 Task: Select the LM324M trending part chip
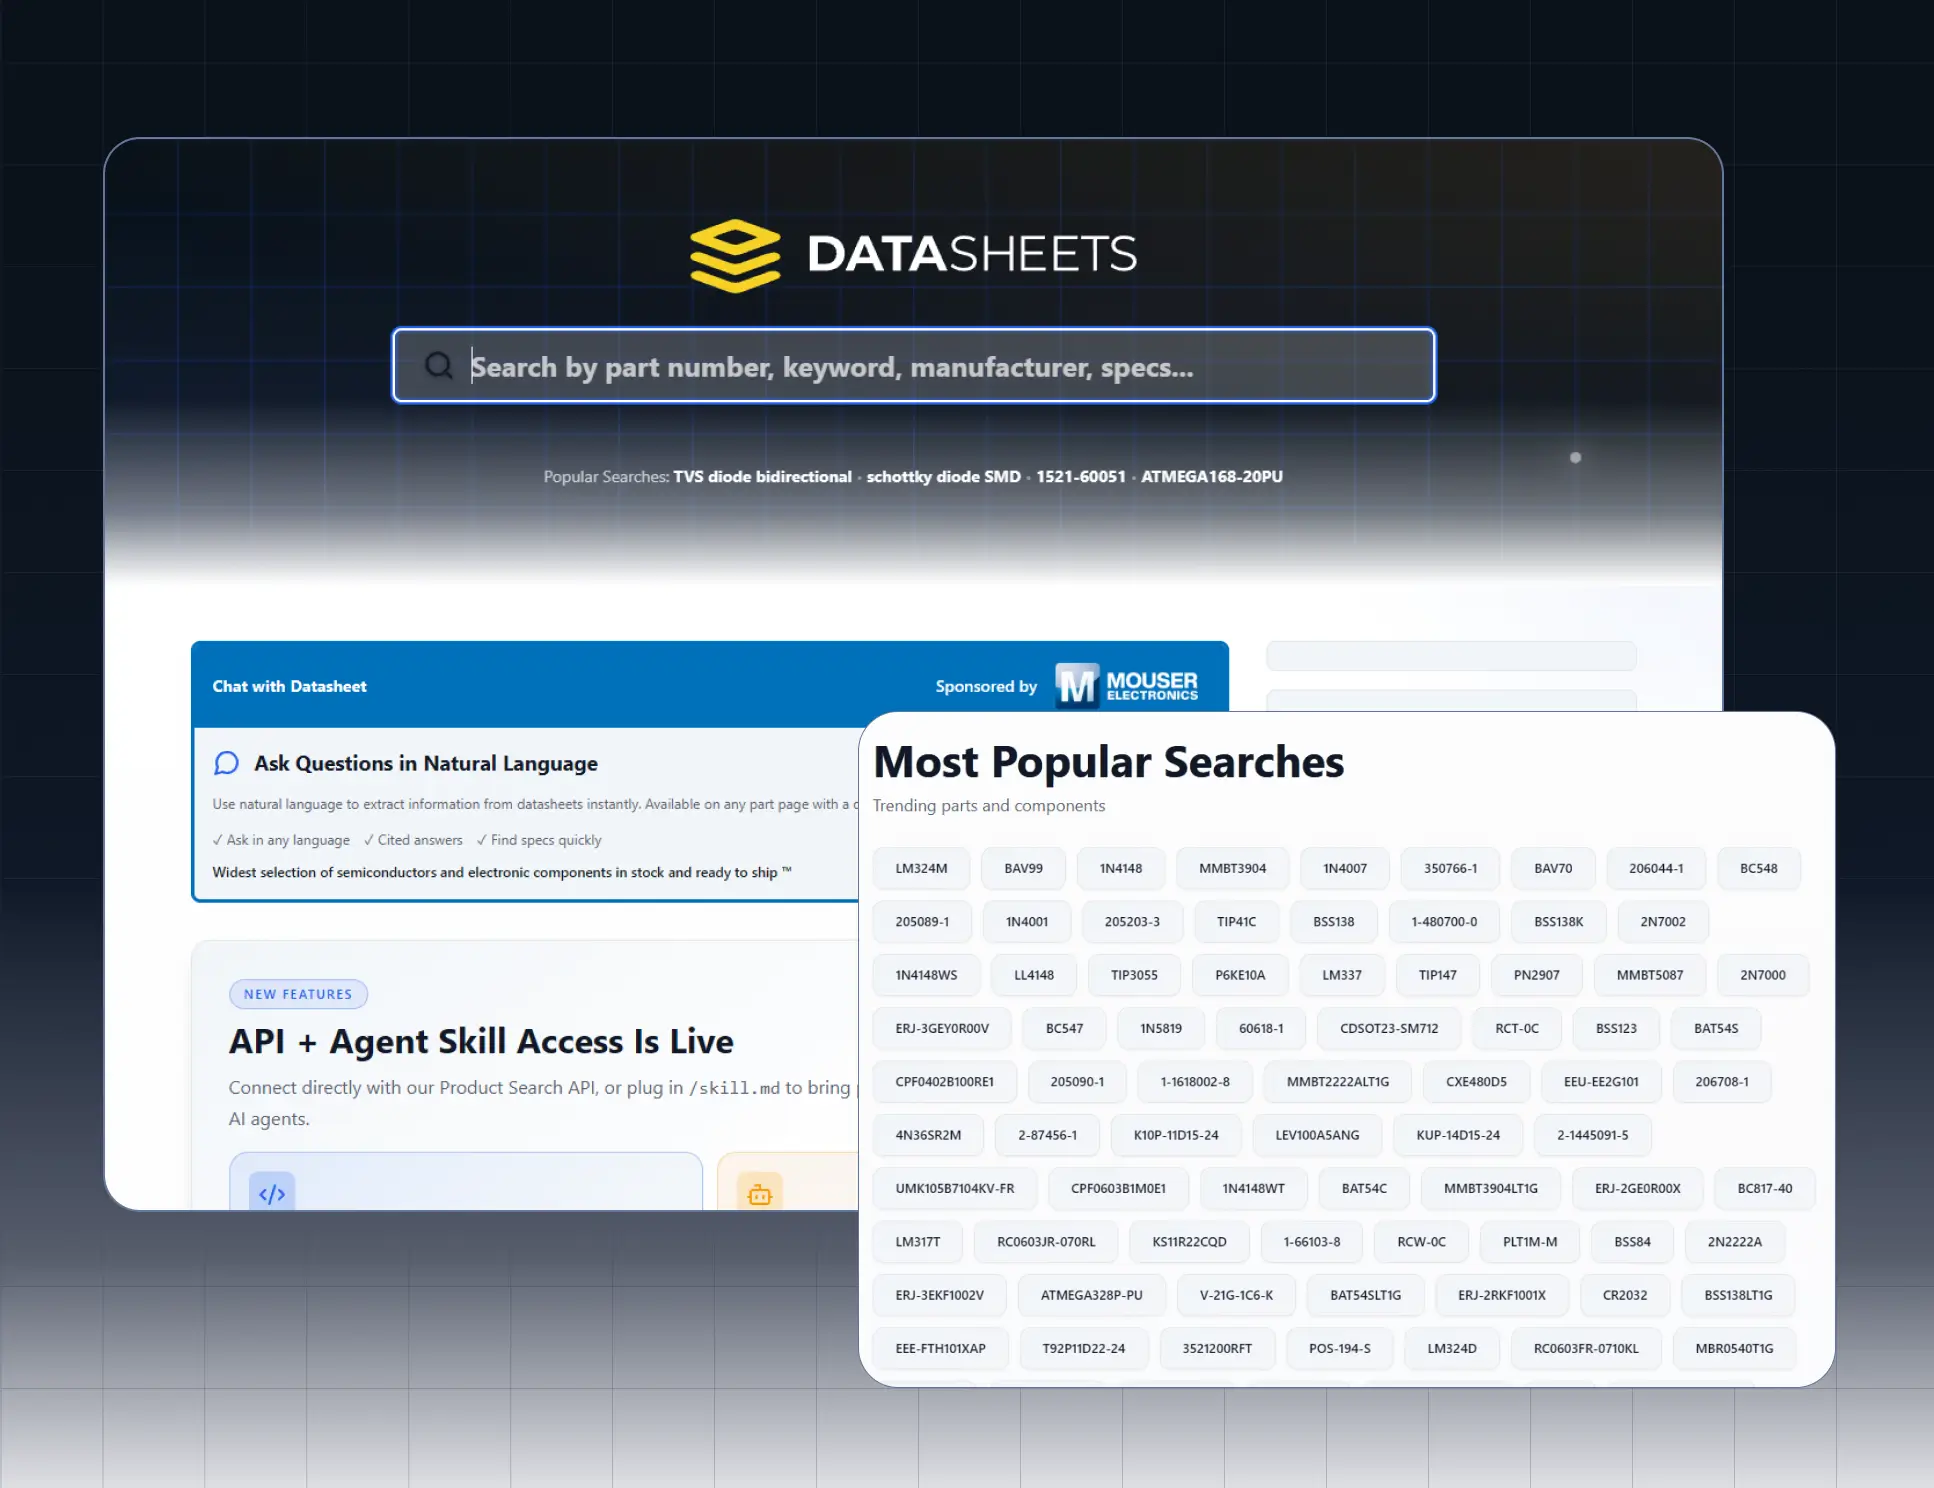[921, 868]
